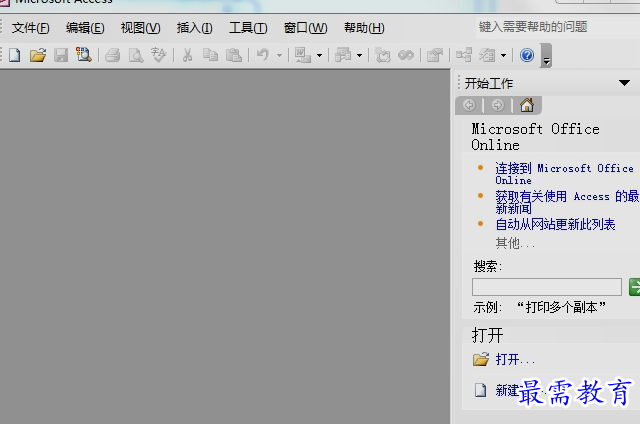Focus the 搜索 text box in task pane
Viewport: 640px width, 424px height.
coord(547,287)
